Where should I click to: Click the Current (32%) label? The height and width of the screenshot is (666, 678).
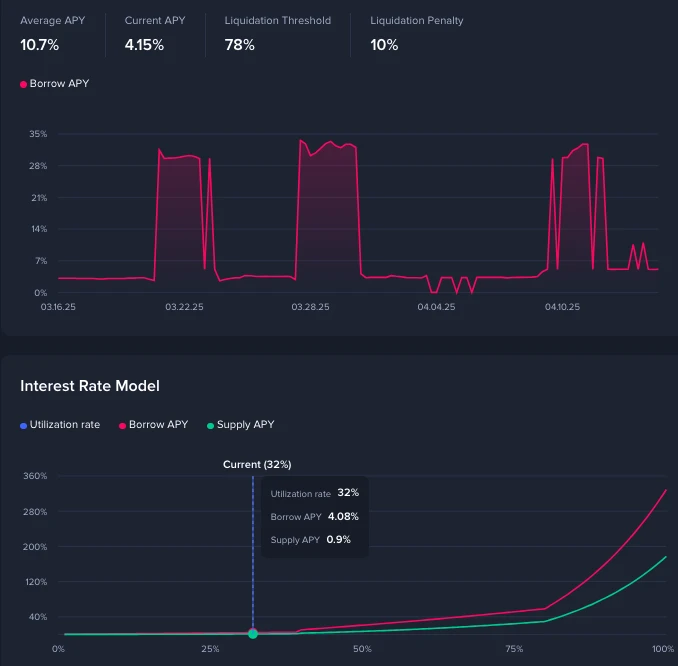coord(257,464)
